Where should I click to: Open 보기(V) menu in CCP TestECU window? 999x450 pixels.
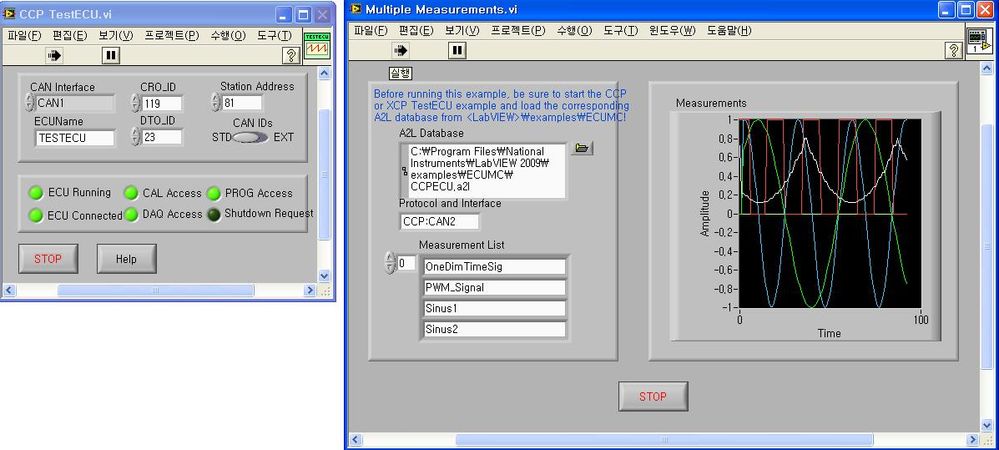(x=115, y=36)
